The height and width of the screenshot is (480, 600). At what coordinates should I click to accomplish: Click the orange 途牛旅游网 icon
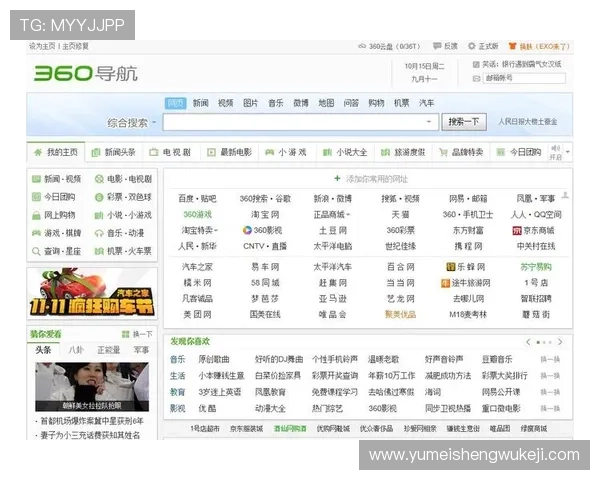pos(445,283)
